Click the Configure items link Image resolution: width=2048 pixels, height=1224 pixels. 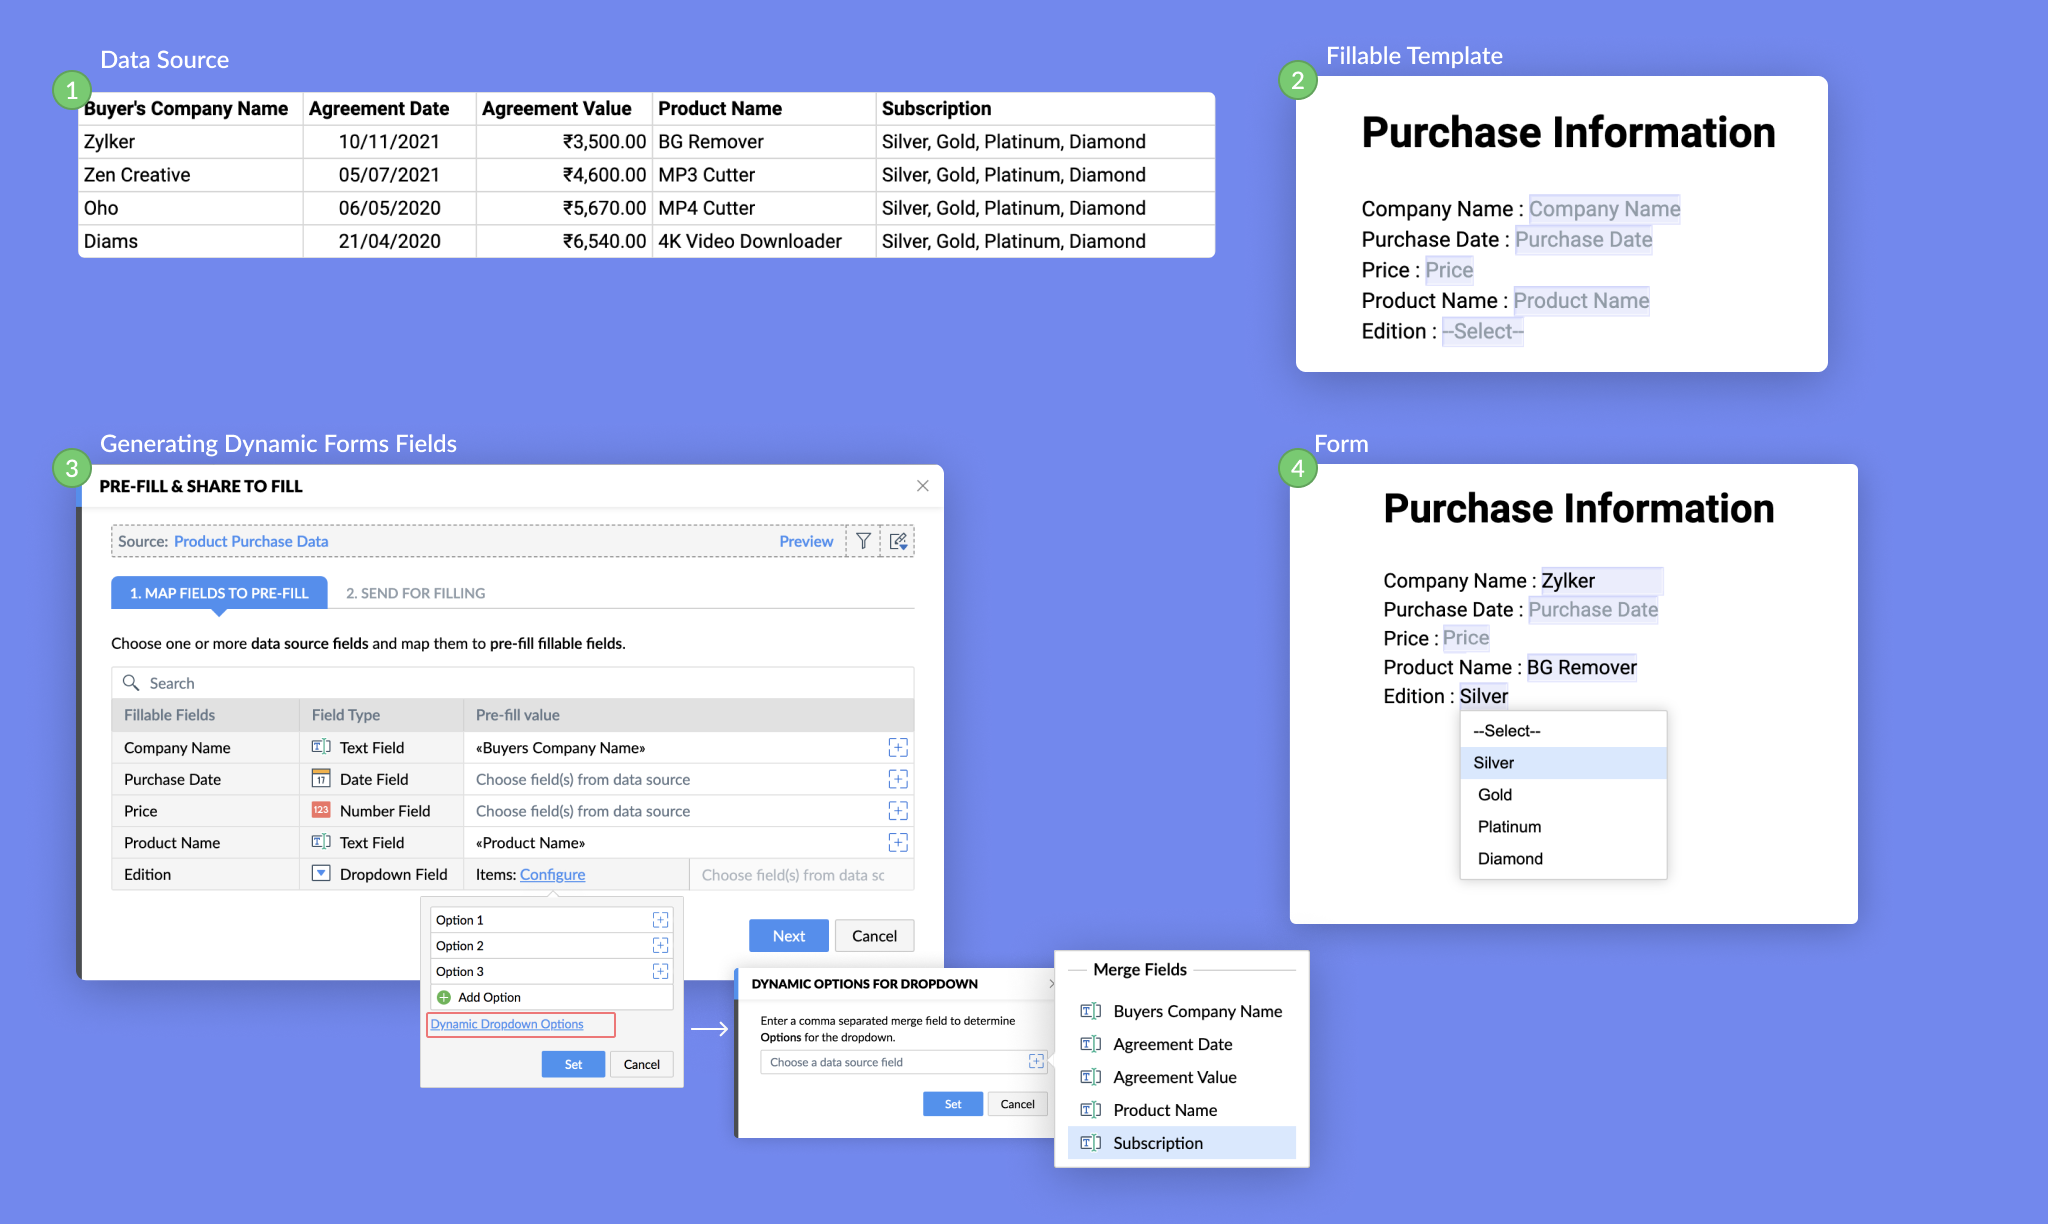(x=552, y=875)
